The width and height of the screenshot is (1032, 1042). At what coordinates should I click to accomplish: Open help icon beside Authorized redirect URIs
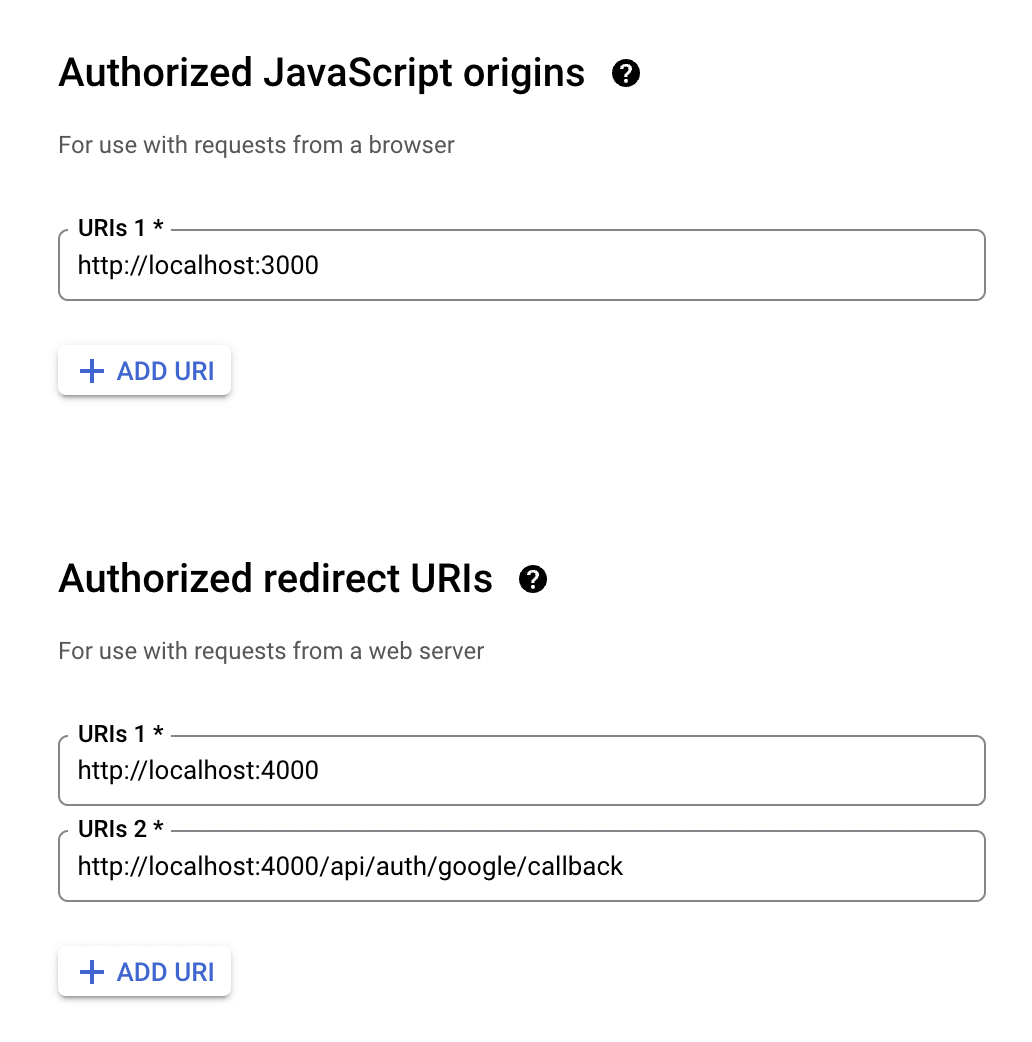(x=533, y=579)
